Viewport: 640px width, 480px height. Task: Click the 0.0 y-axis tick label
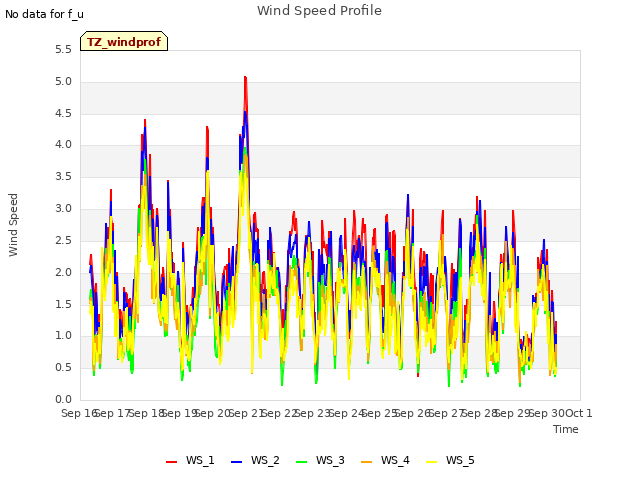(x=63, y=400)
